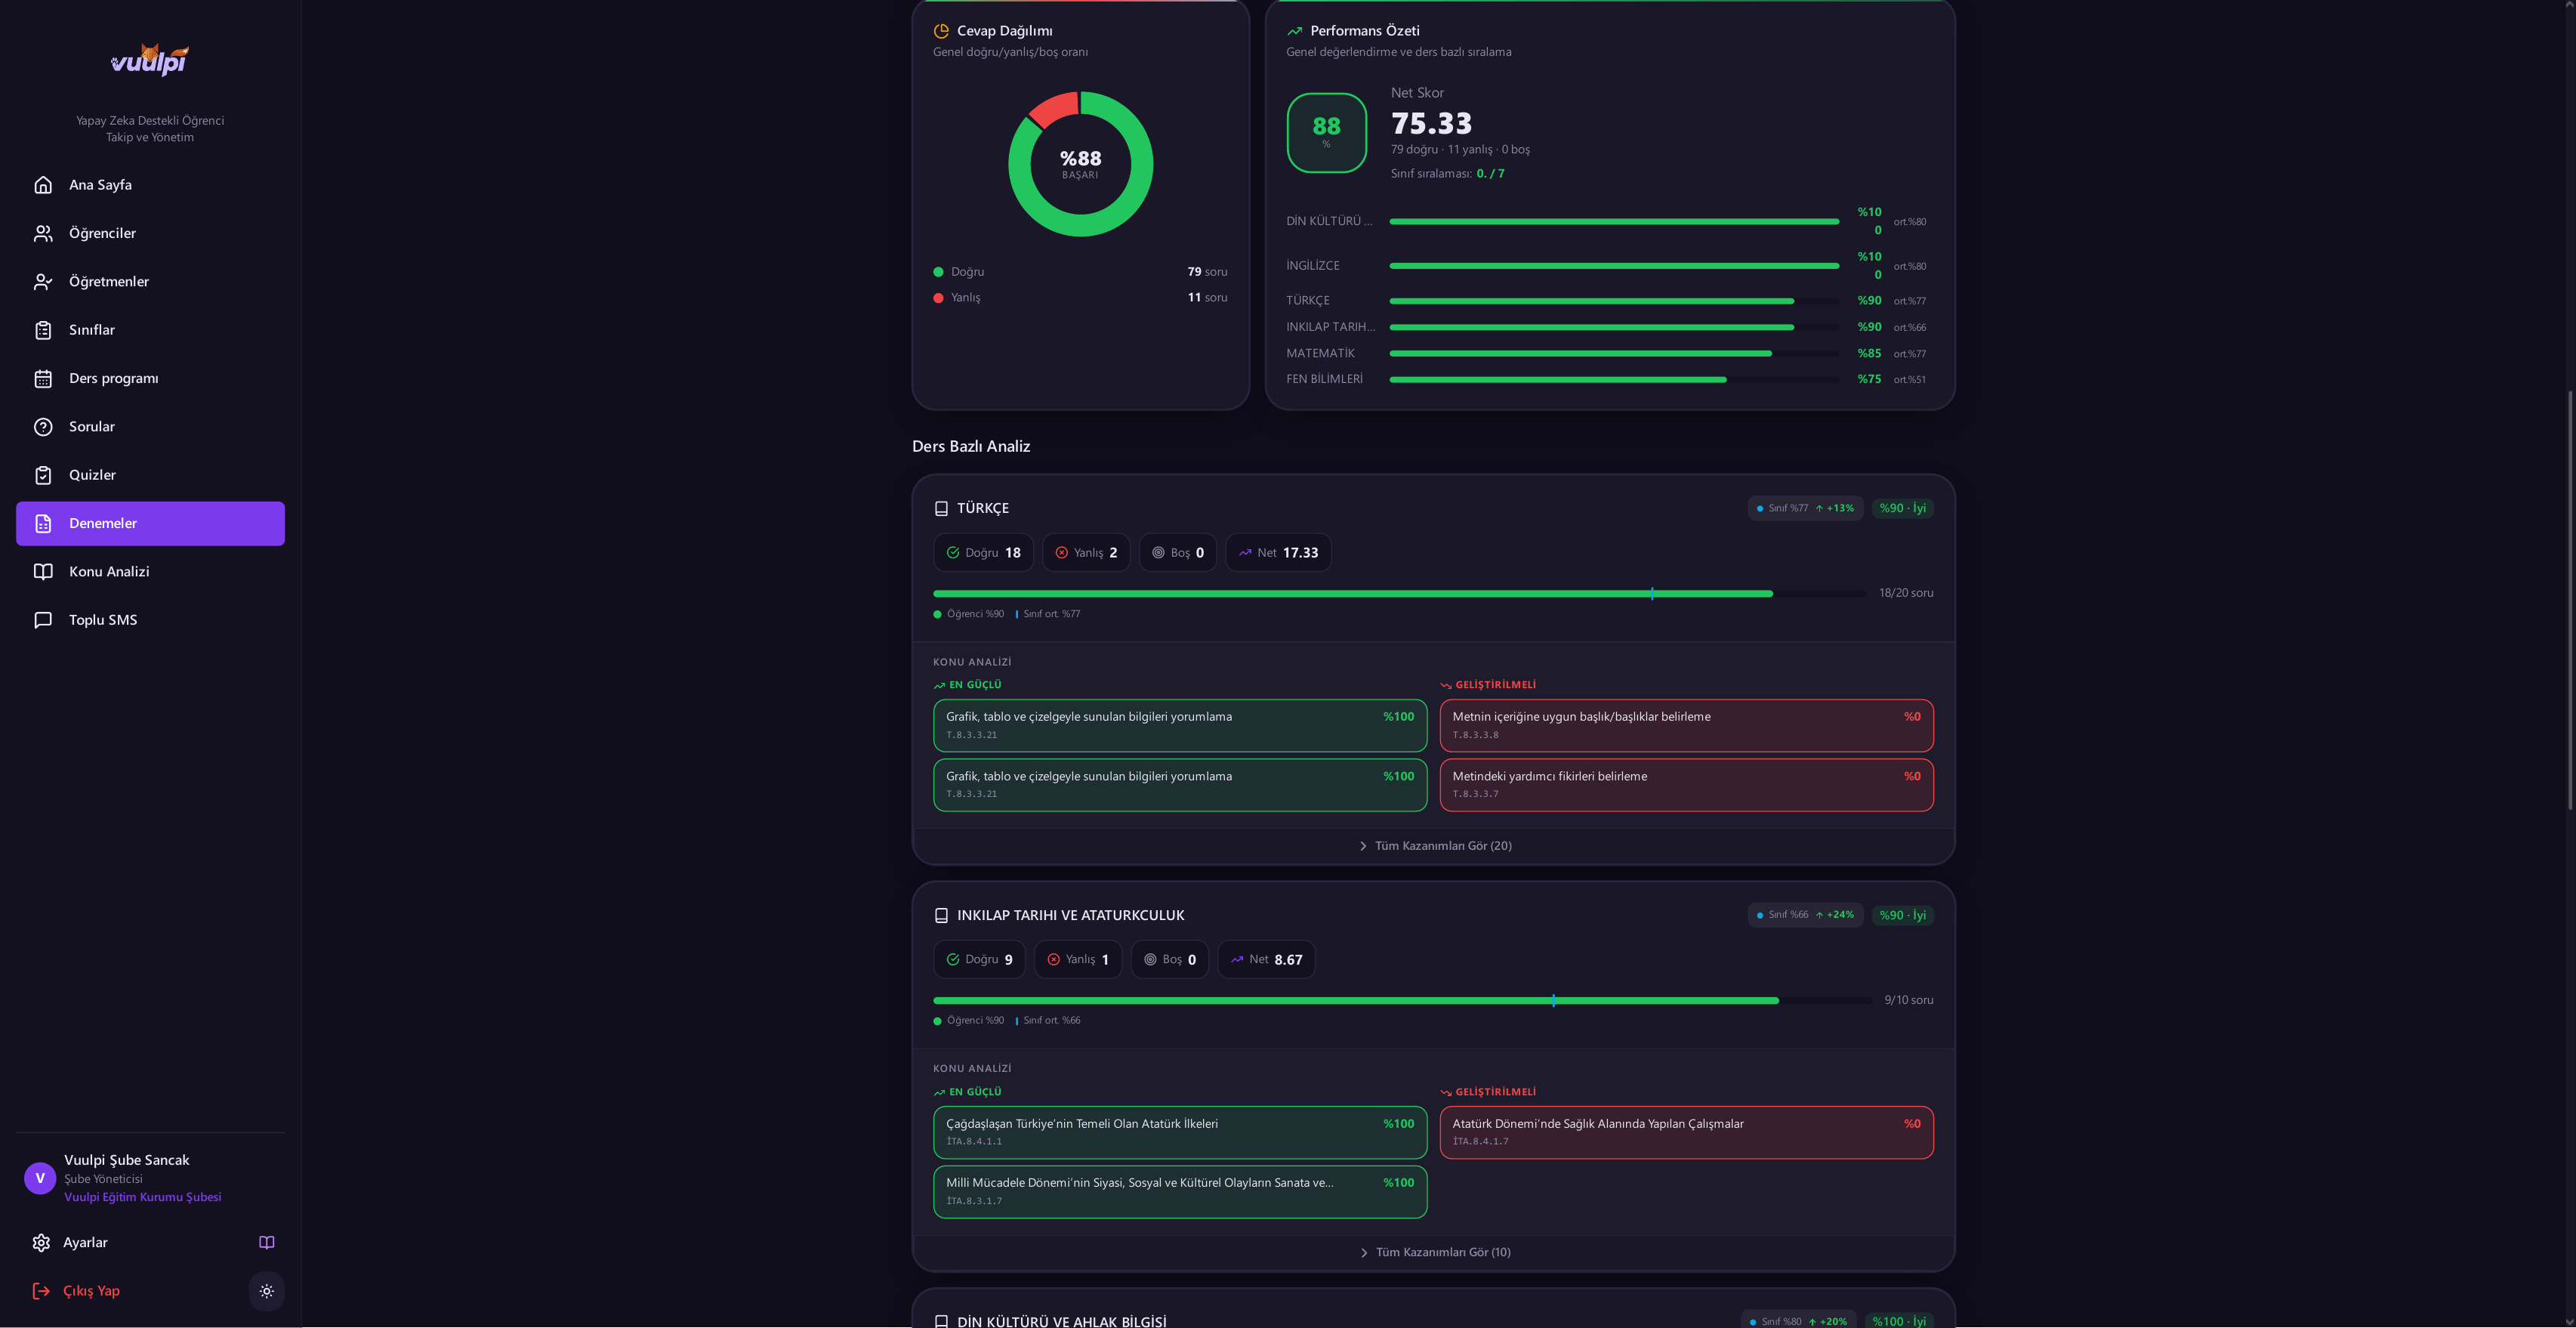Open the Quizler clipboard-check icon
The width and height of the screenshot is (2576, 1328).
[43, 475]
